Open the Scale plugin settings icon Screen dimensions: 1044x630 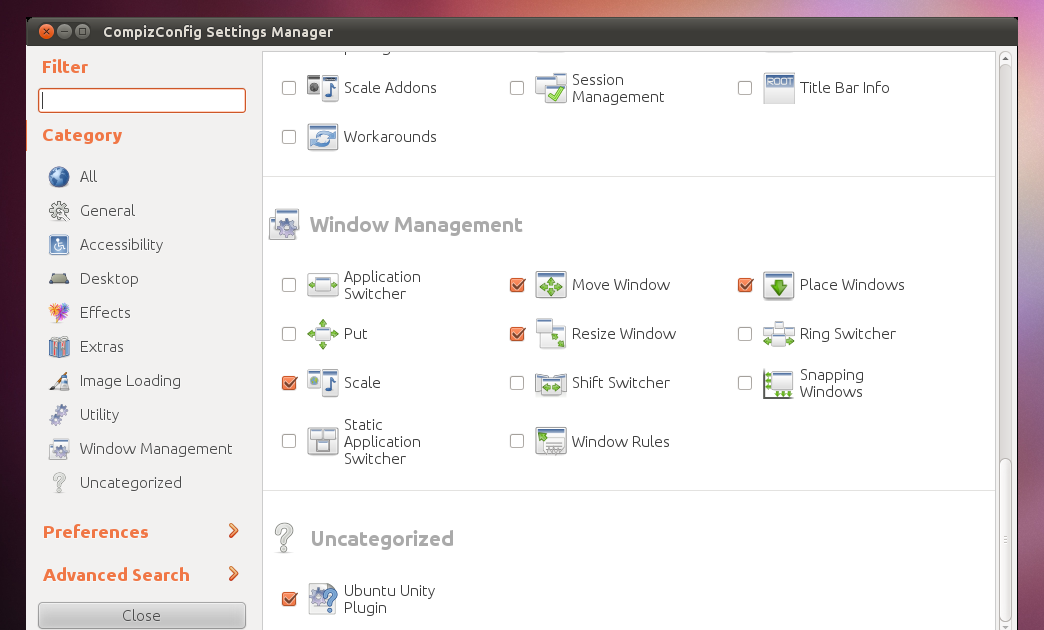point(321,383)
